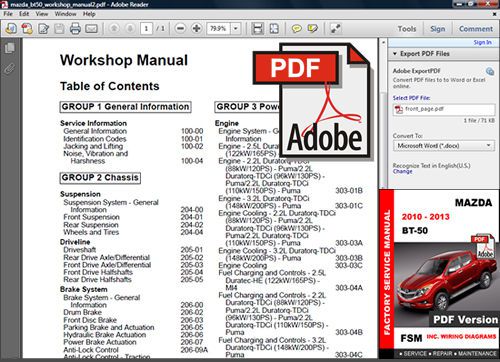Click the Edit/sign document toolbar icon
The width and height of the screenshot is (500, 362).
tap(43, 29)
